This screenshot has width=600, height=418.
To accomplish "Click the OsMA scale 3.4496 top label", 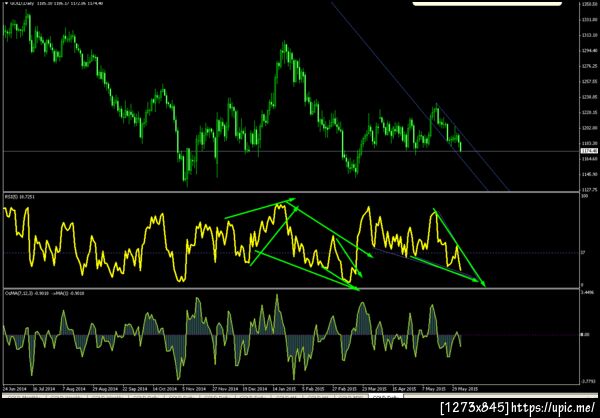I will (587, 292).
